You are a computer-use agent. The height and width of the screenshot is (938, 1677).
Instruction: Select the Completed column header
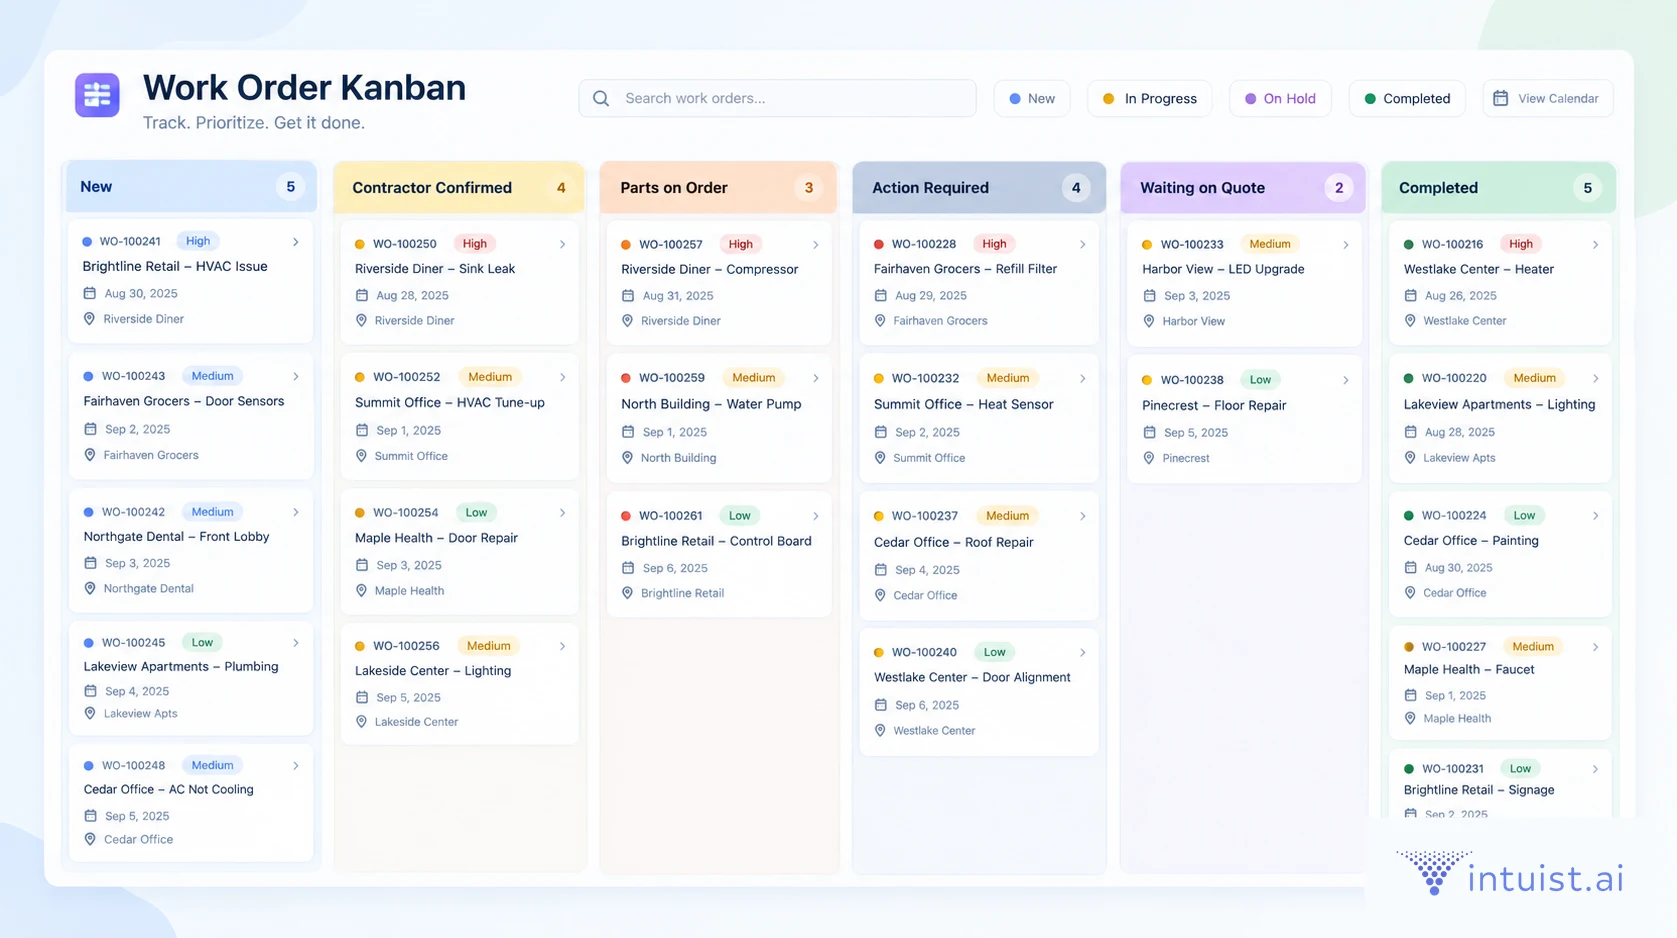click(x=1499, y=188)
